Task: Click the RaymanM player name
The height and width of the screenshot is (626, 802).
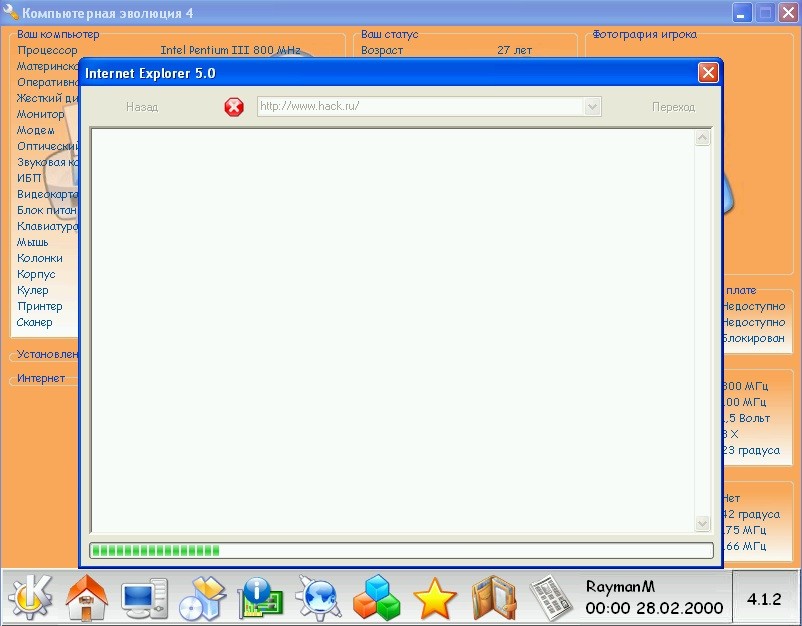Action: click(x=620, y=586)
